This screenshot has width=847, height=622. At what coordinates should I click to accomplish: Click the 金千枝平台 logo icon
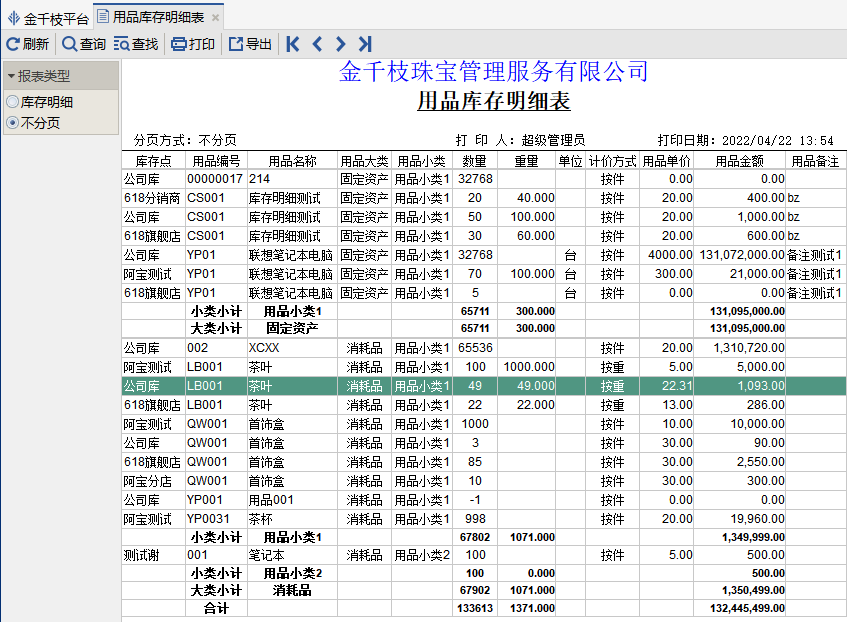14,18
